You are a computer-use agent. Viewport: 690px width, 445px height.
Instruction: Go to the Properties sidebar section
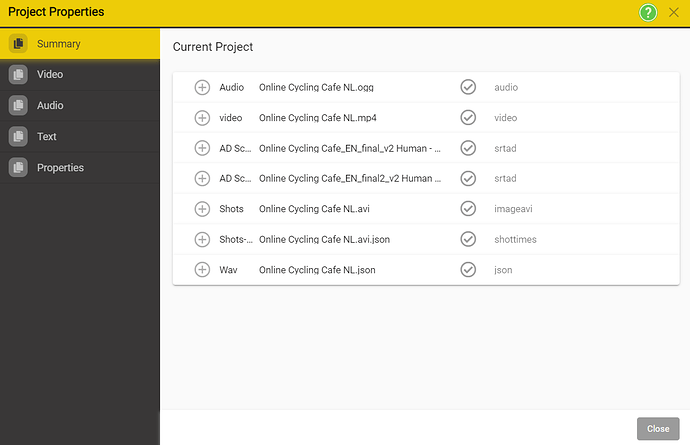[80, 168]
